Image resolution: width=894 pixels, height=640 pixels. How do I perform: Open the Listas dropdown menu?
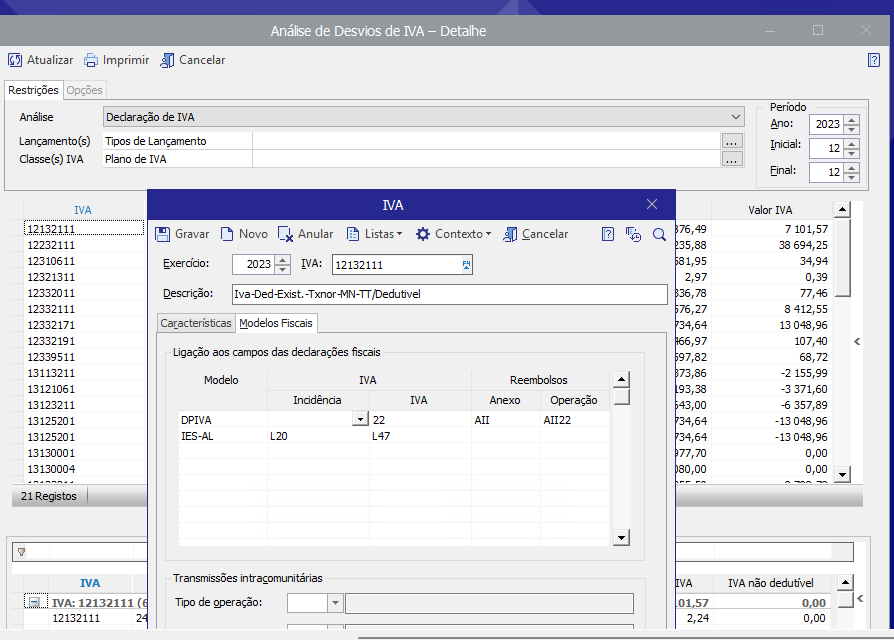[x=374, y=234]
